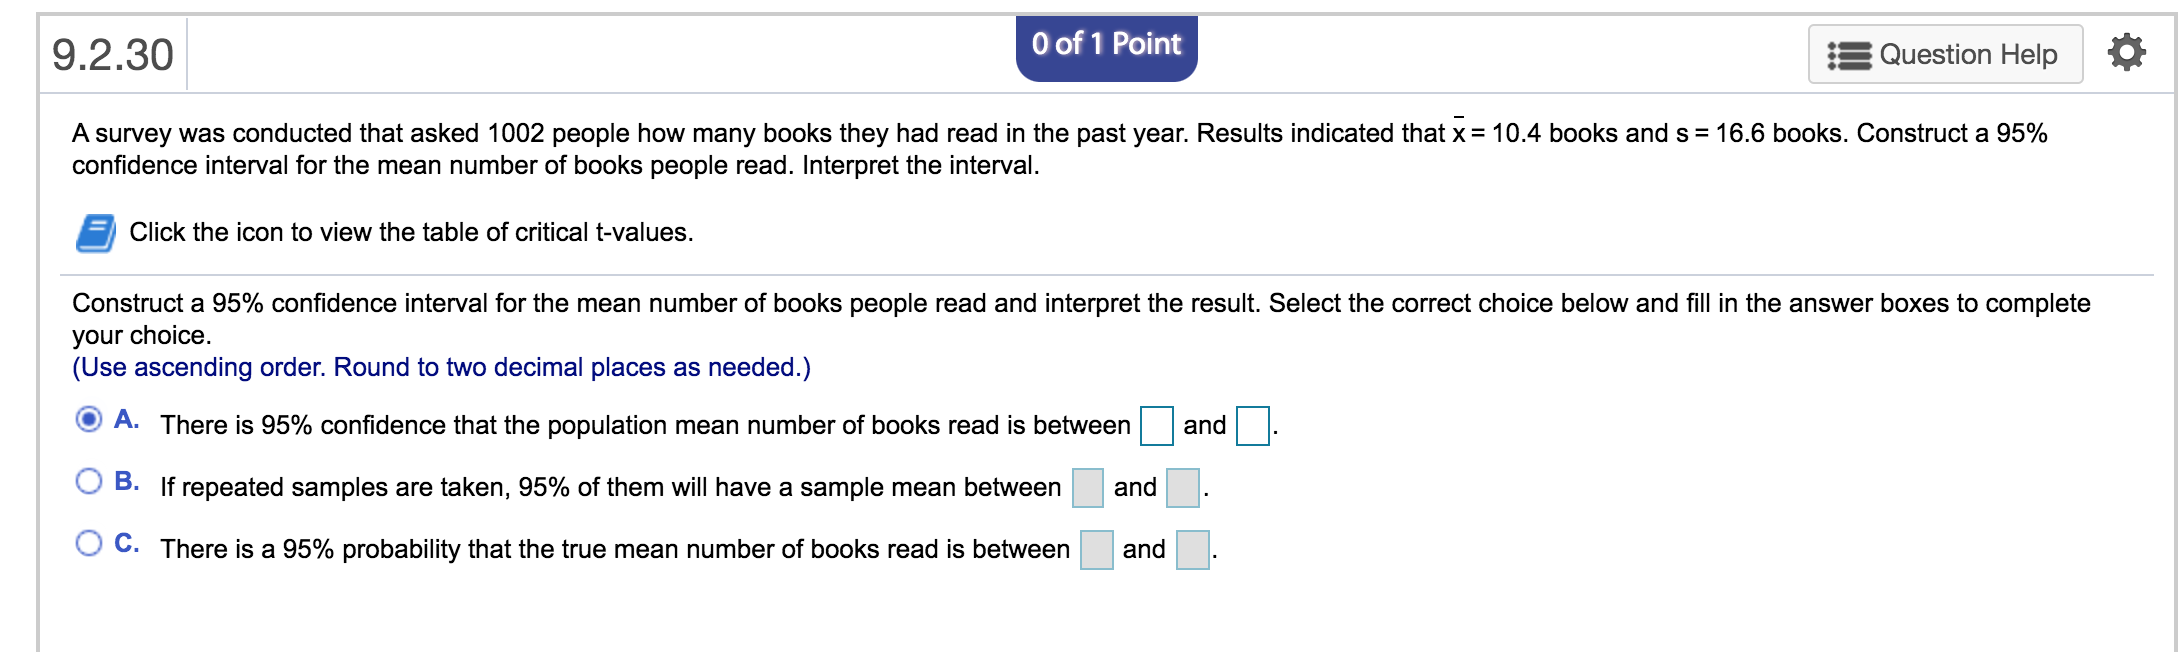This screenshot has width=2180, height=652.
Task: Click the second answer box in choice C
Action: tap(1192, 550)
